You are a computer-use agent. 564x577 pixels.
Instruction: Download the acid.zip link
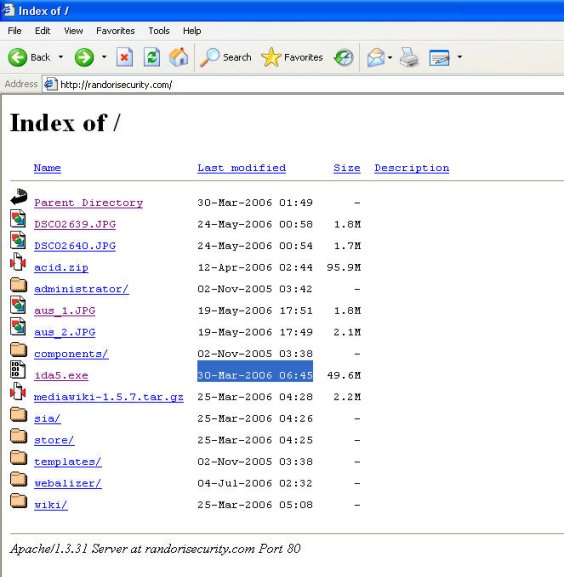coord(61,268)
